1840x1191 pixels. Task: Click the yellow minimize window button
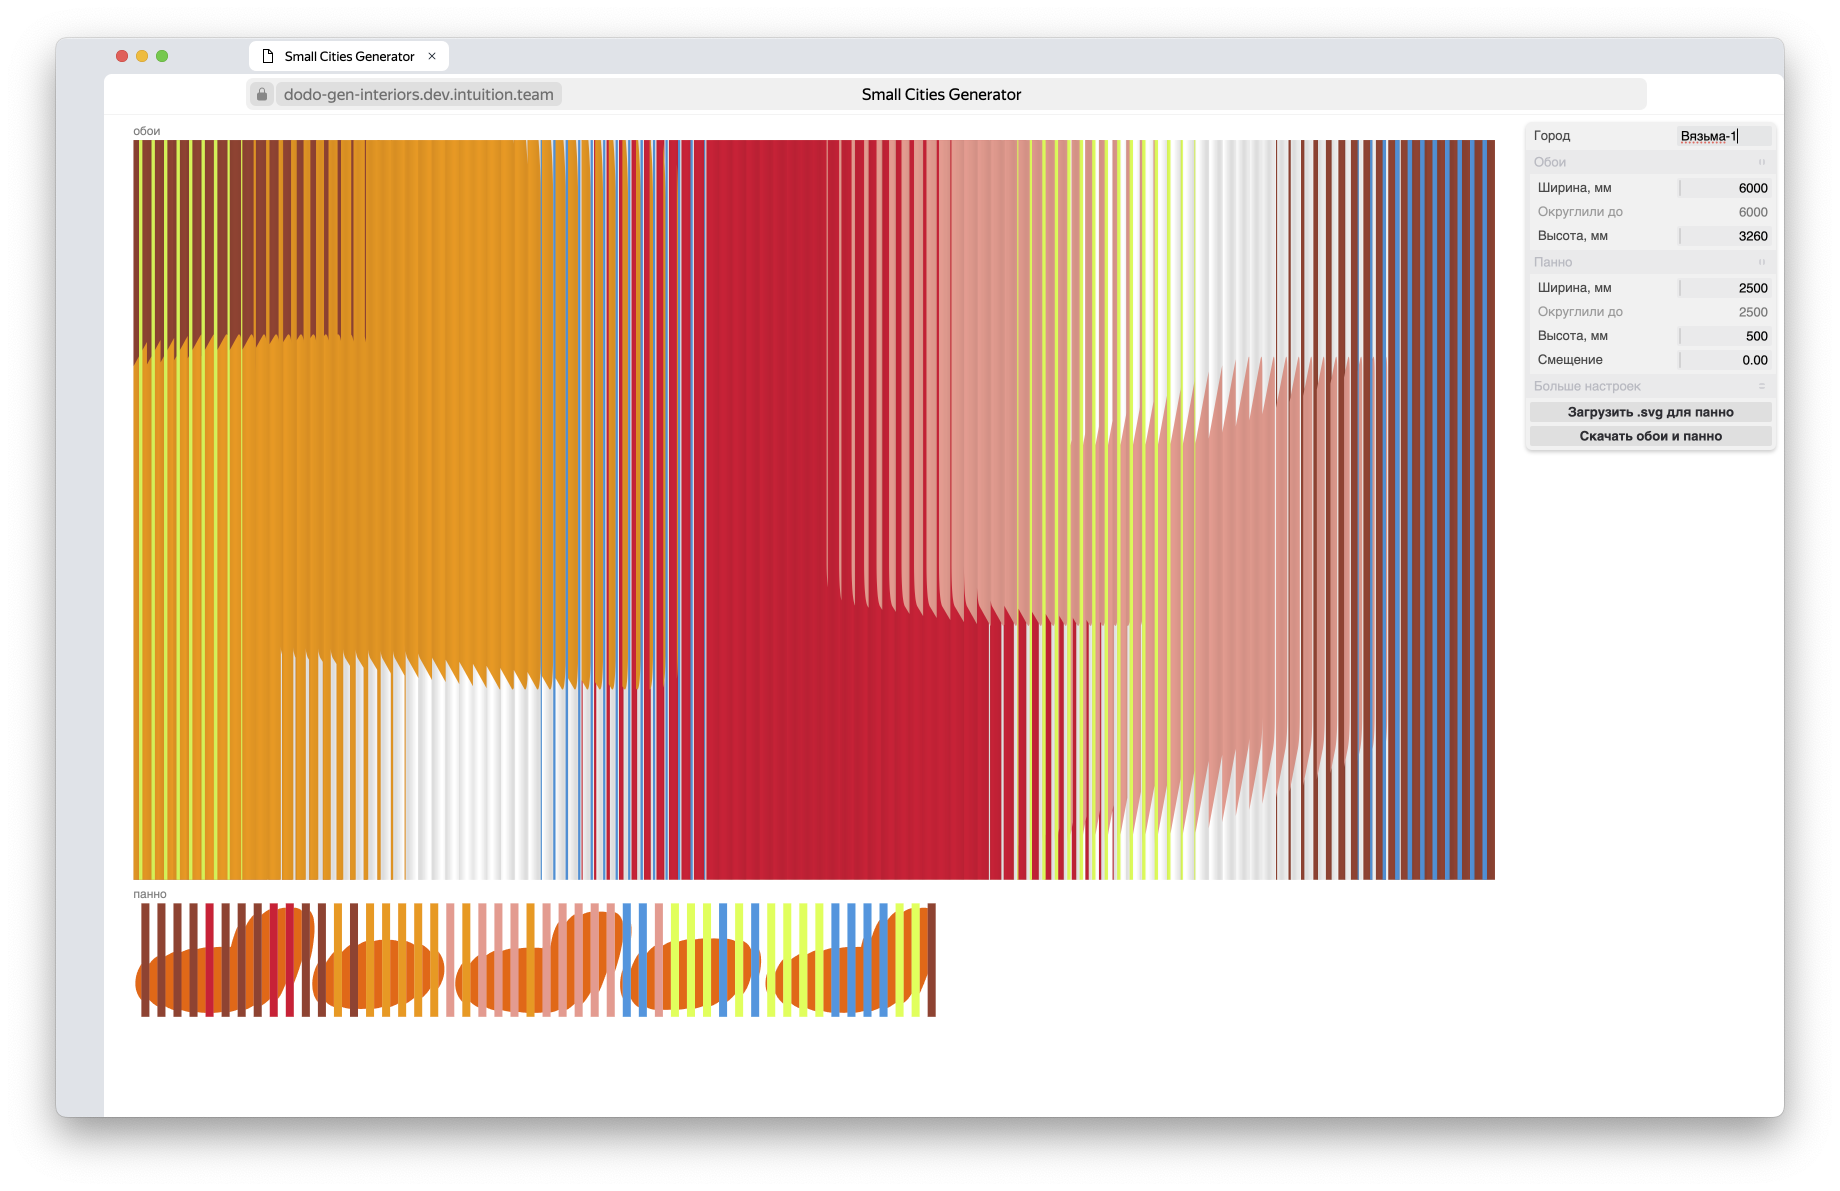click(x=142, y=56)
